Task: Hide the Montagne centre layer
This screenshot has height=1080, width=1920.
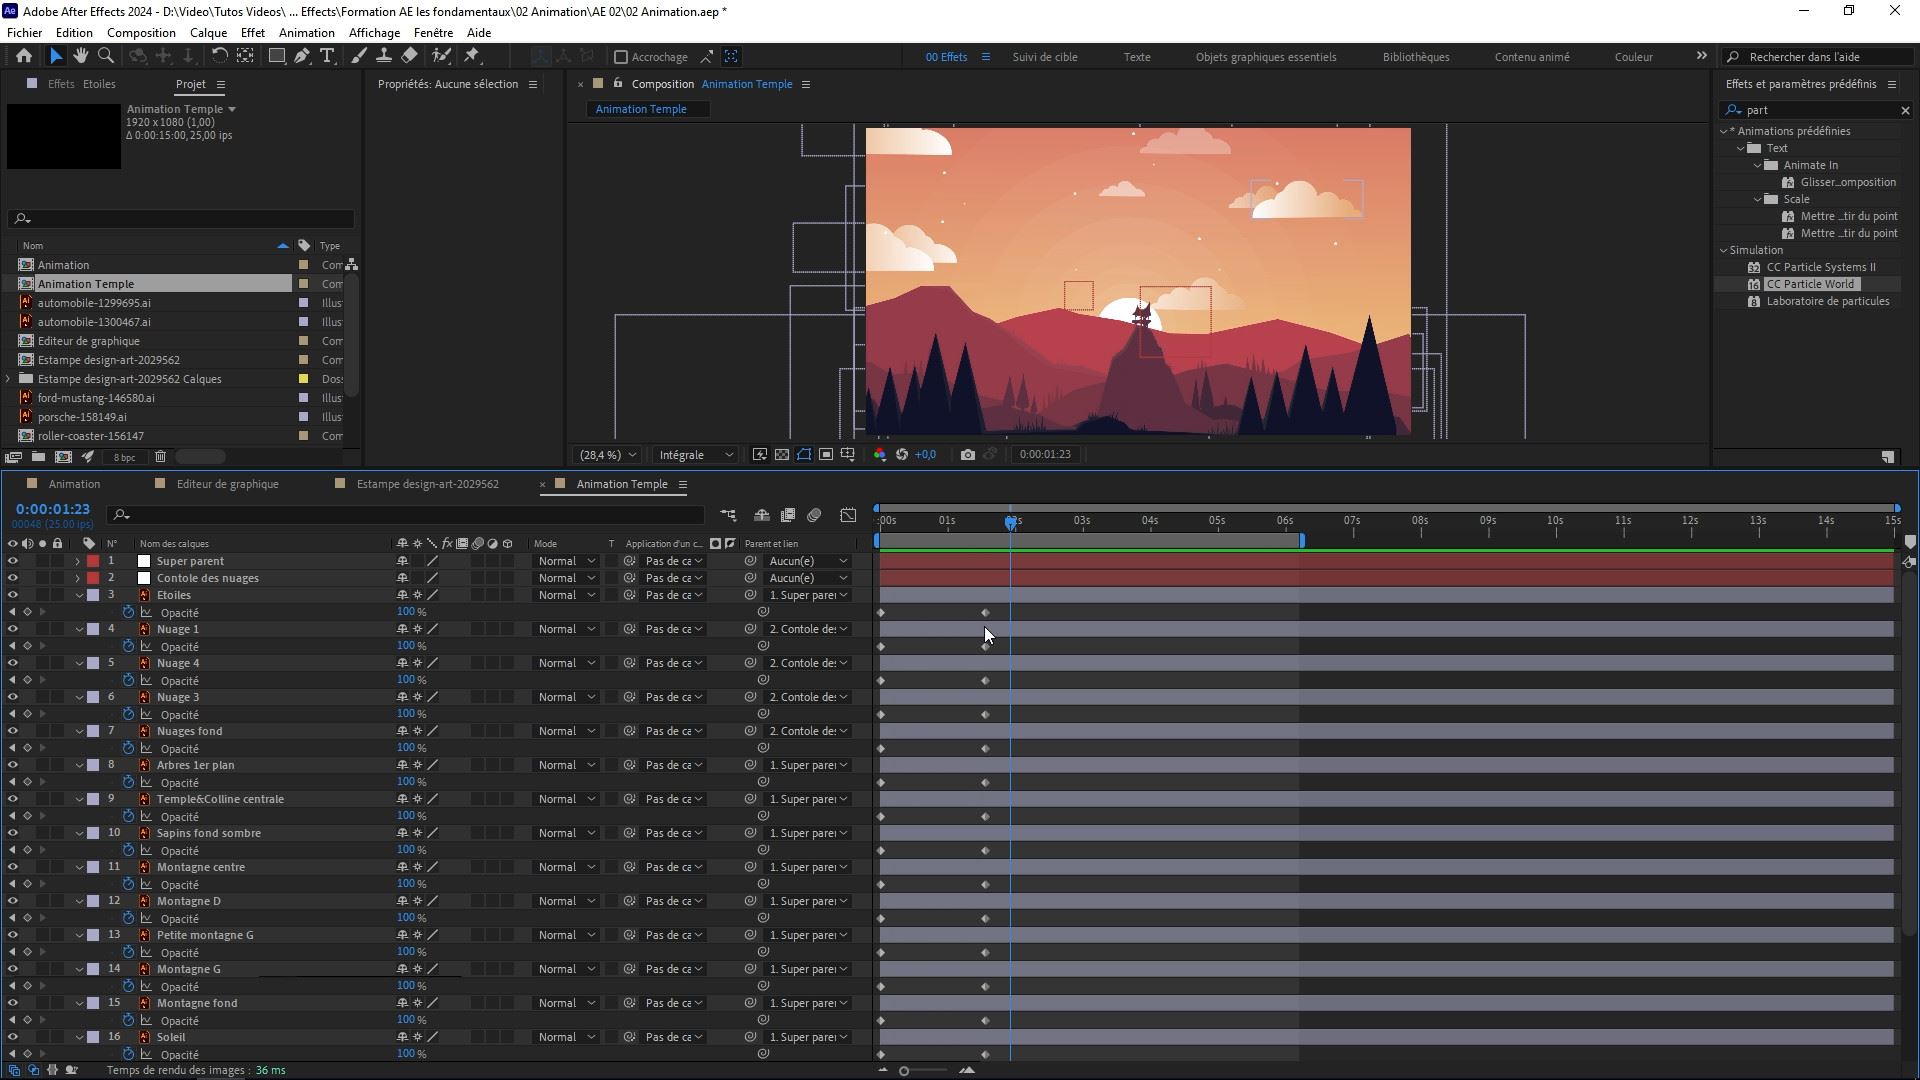Action: pos(13,867)
